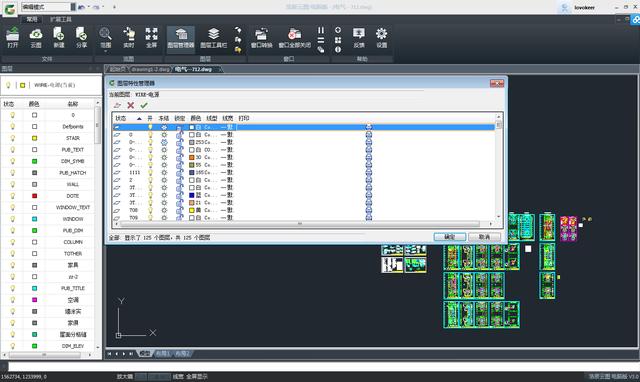
Task: Delete layer using the red X icon
Action: click(131, 105)
